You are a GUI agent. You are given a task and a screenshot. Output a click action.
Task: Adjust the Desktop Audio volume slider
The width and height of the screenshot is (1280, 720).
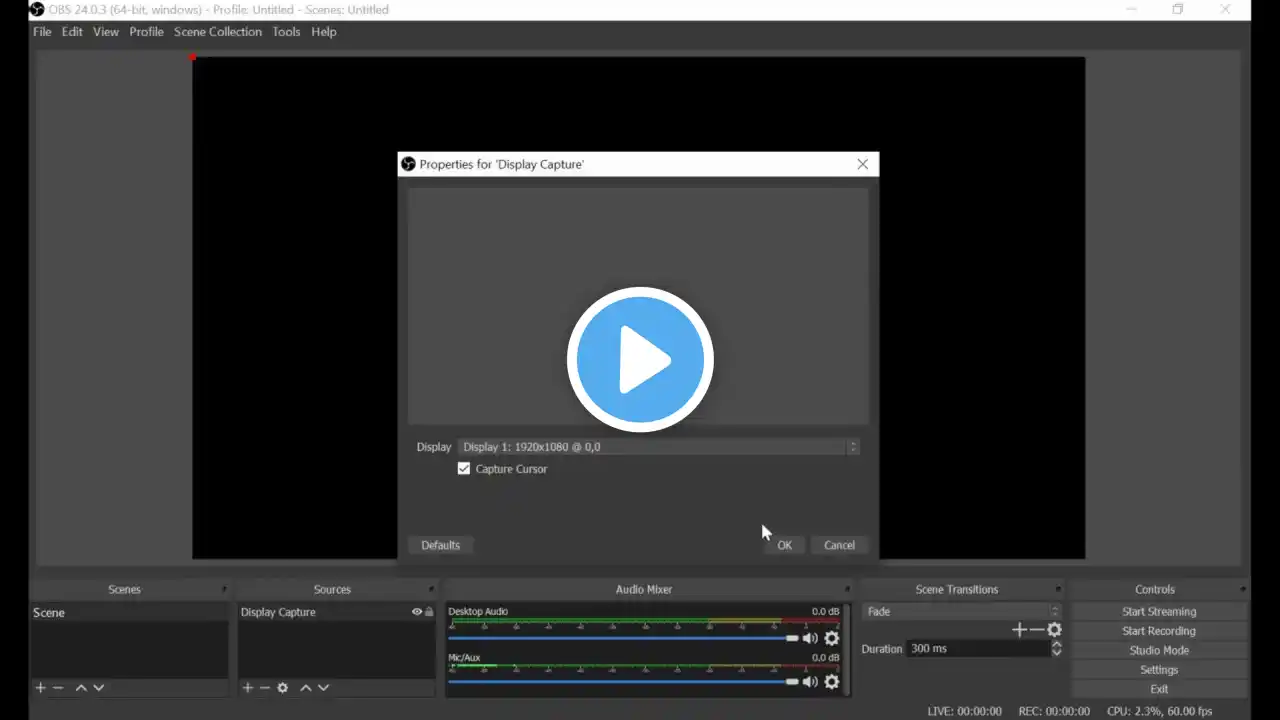624,638
